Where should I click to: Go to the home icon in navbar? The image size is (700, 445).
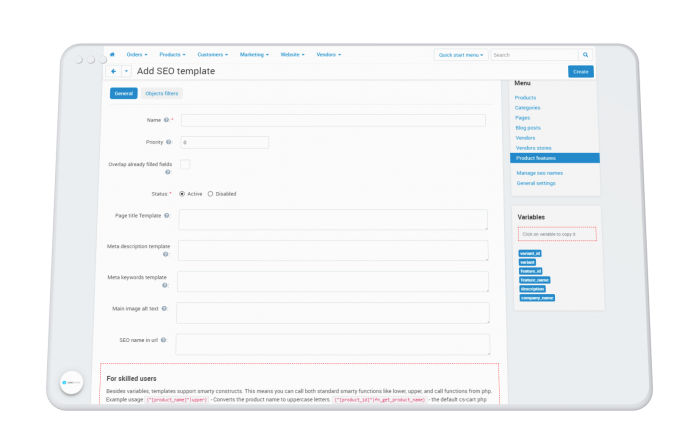click(112, 54)
